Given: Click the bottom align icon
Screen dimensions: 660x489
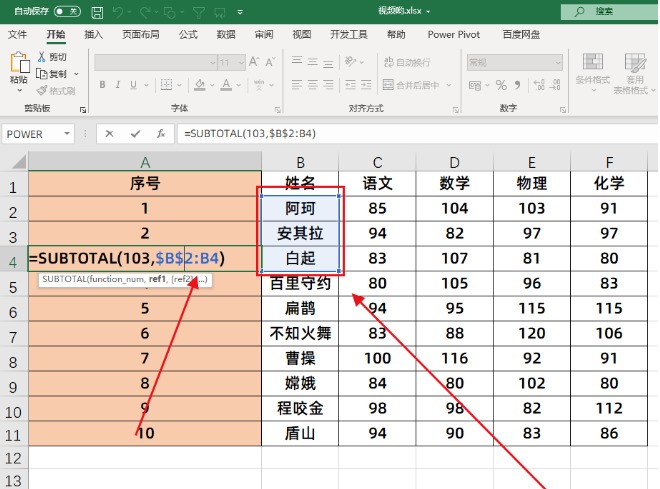Looking at the screenshot, I should coord(328,63).
